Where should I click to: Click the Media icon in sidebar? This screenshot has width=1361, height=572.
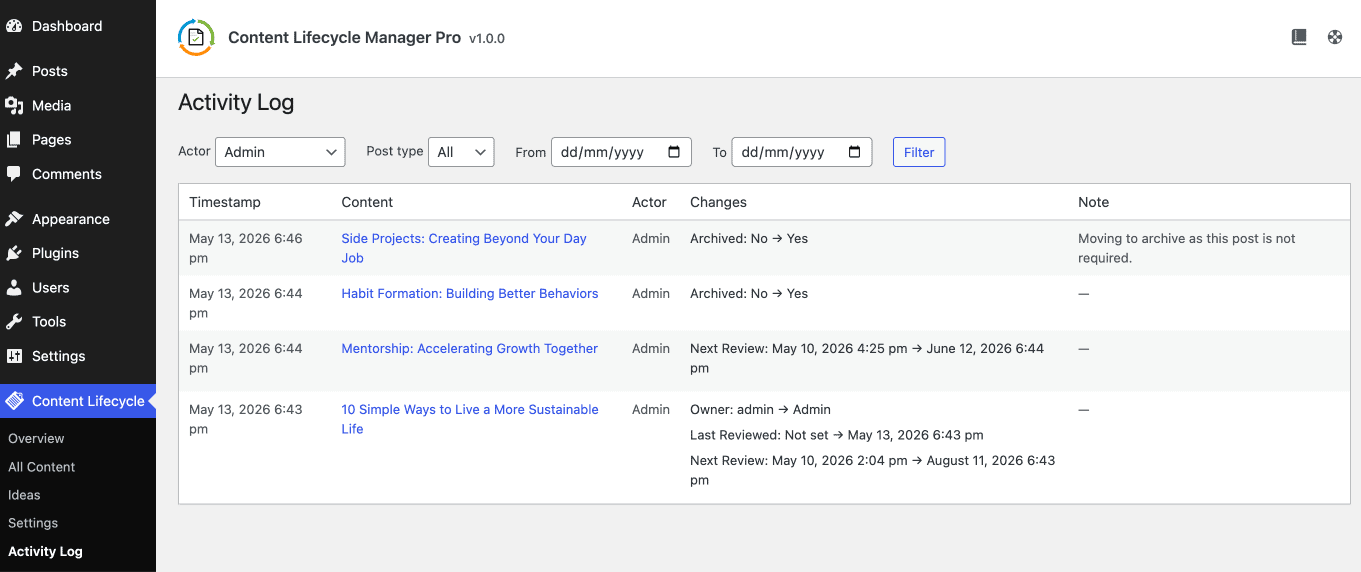click(x=14, y=105)
